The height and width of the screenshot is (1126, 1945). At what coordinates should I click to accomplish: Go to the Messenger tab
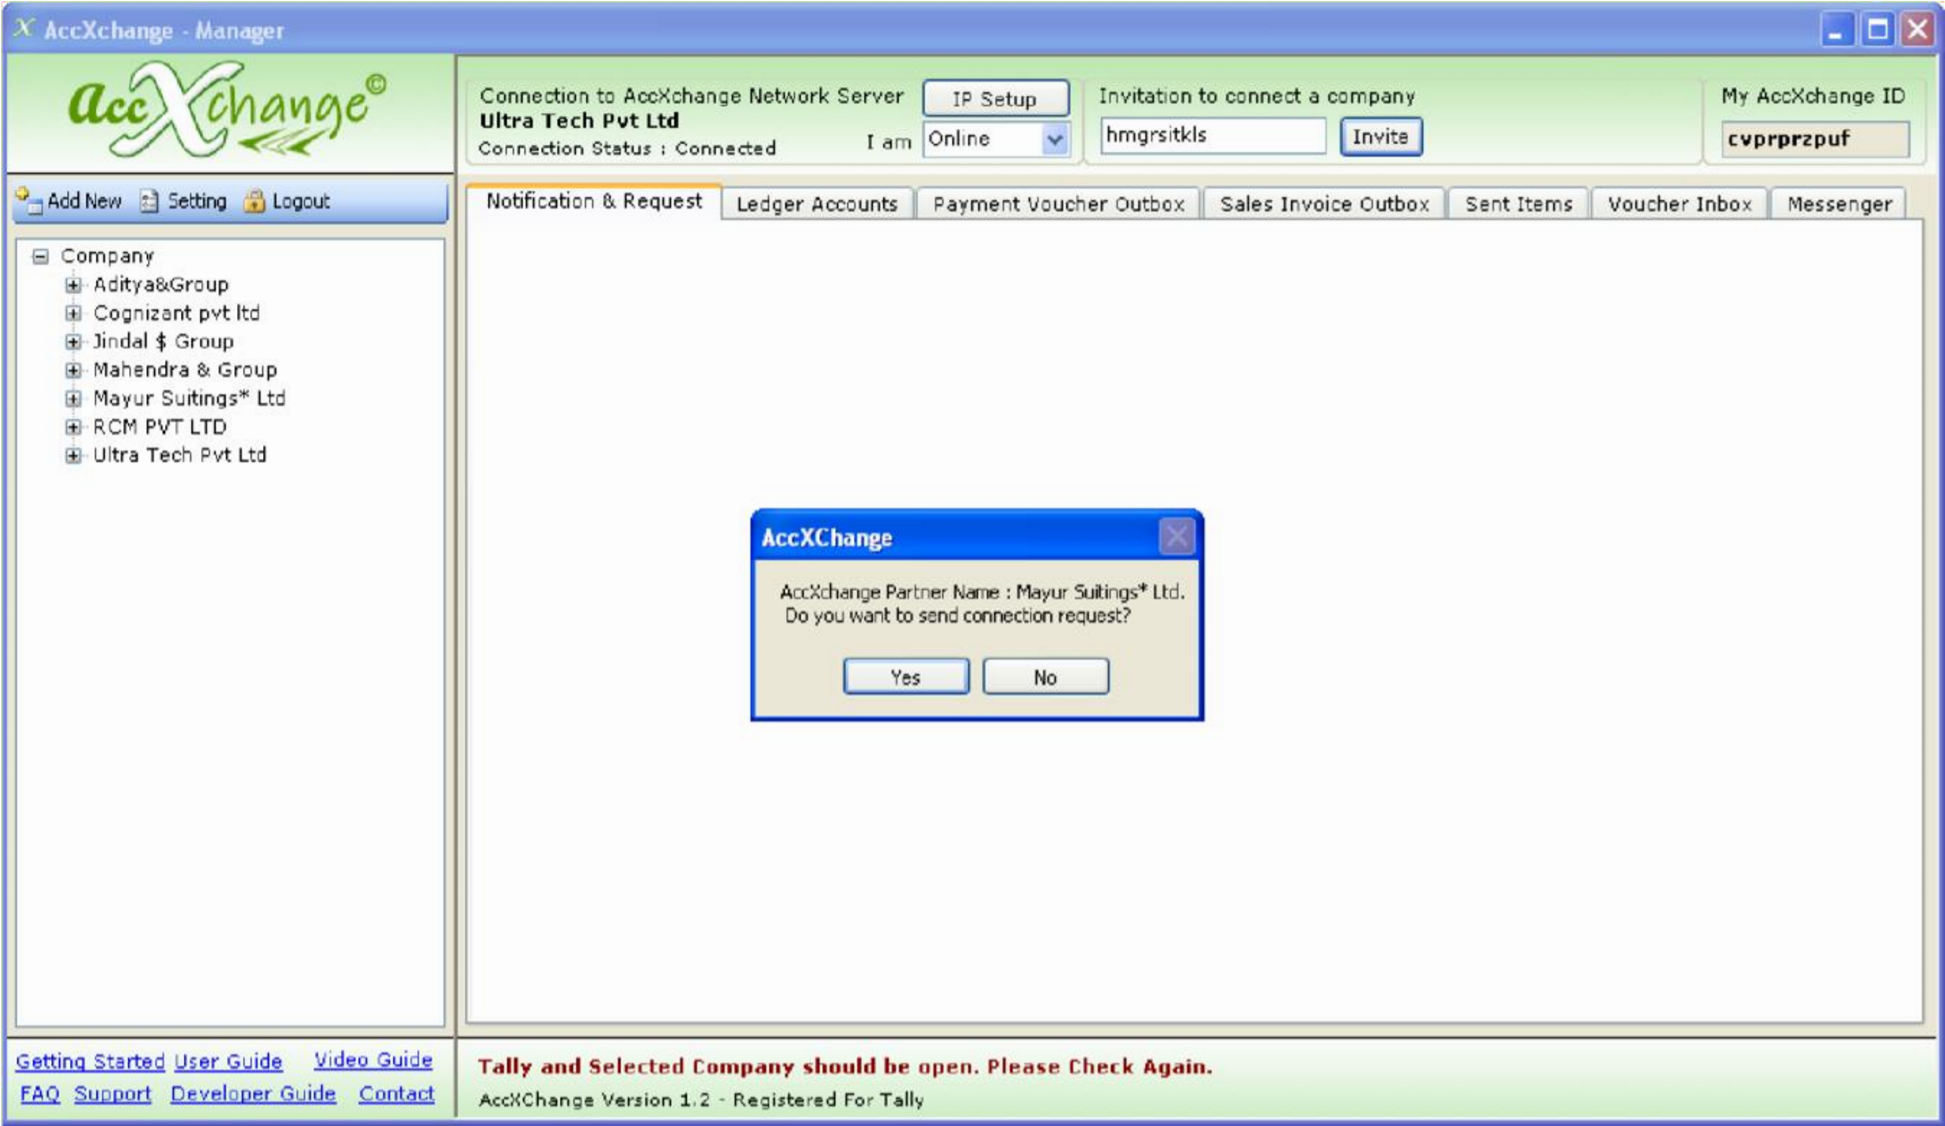coord(1838,204)
